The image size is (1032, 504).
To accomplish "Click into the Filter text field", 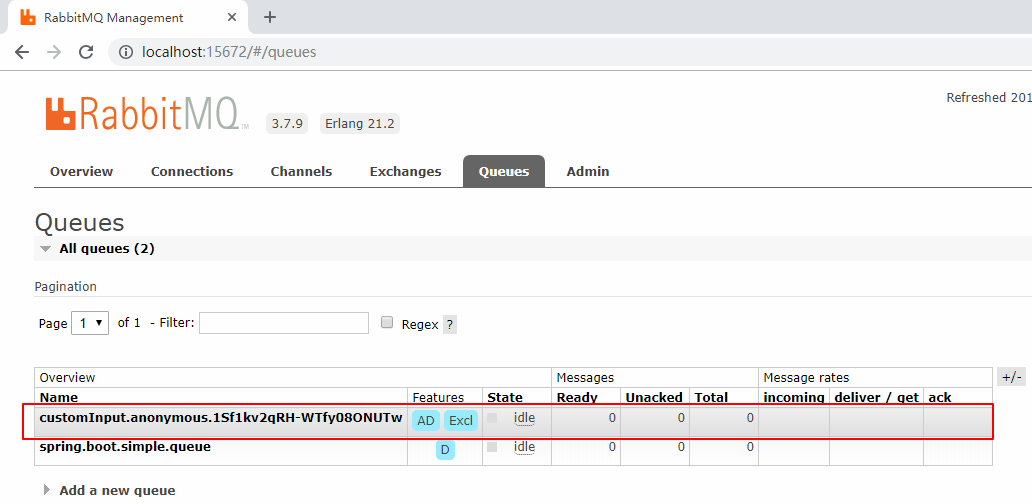I will (x=284, y=323).
